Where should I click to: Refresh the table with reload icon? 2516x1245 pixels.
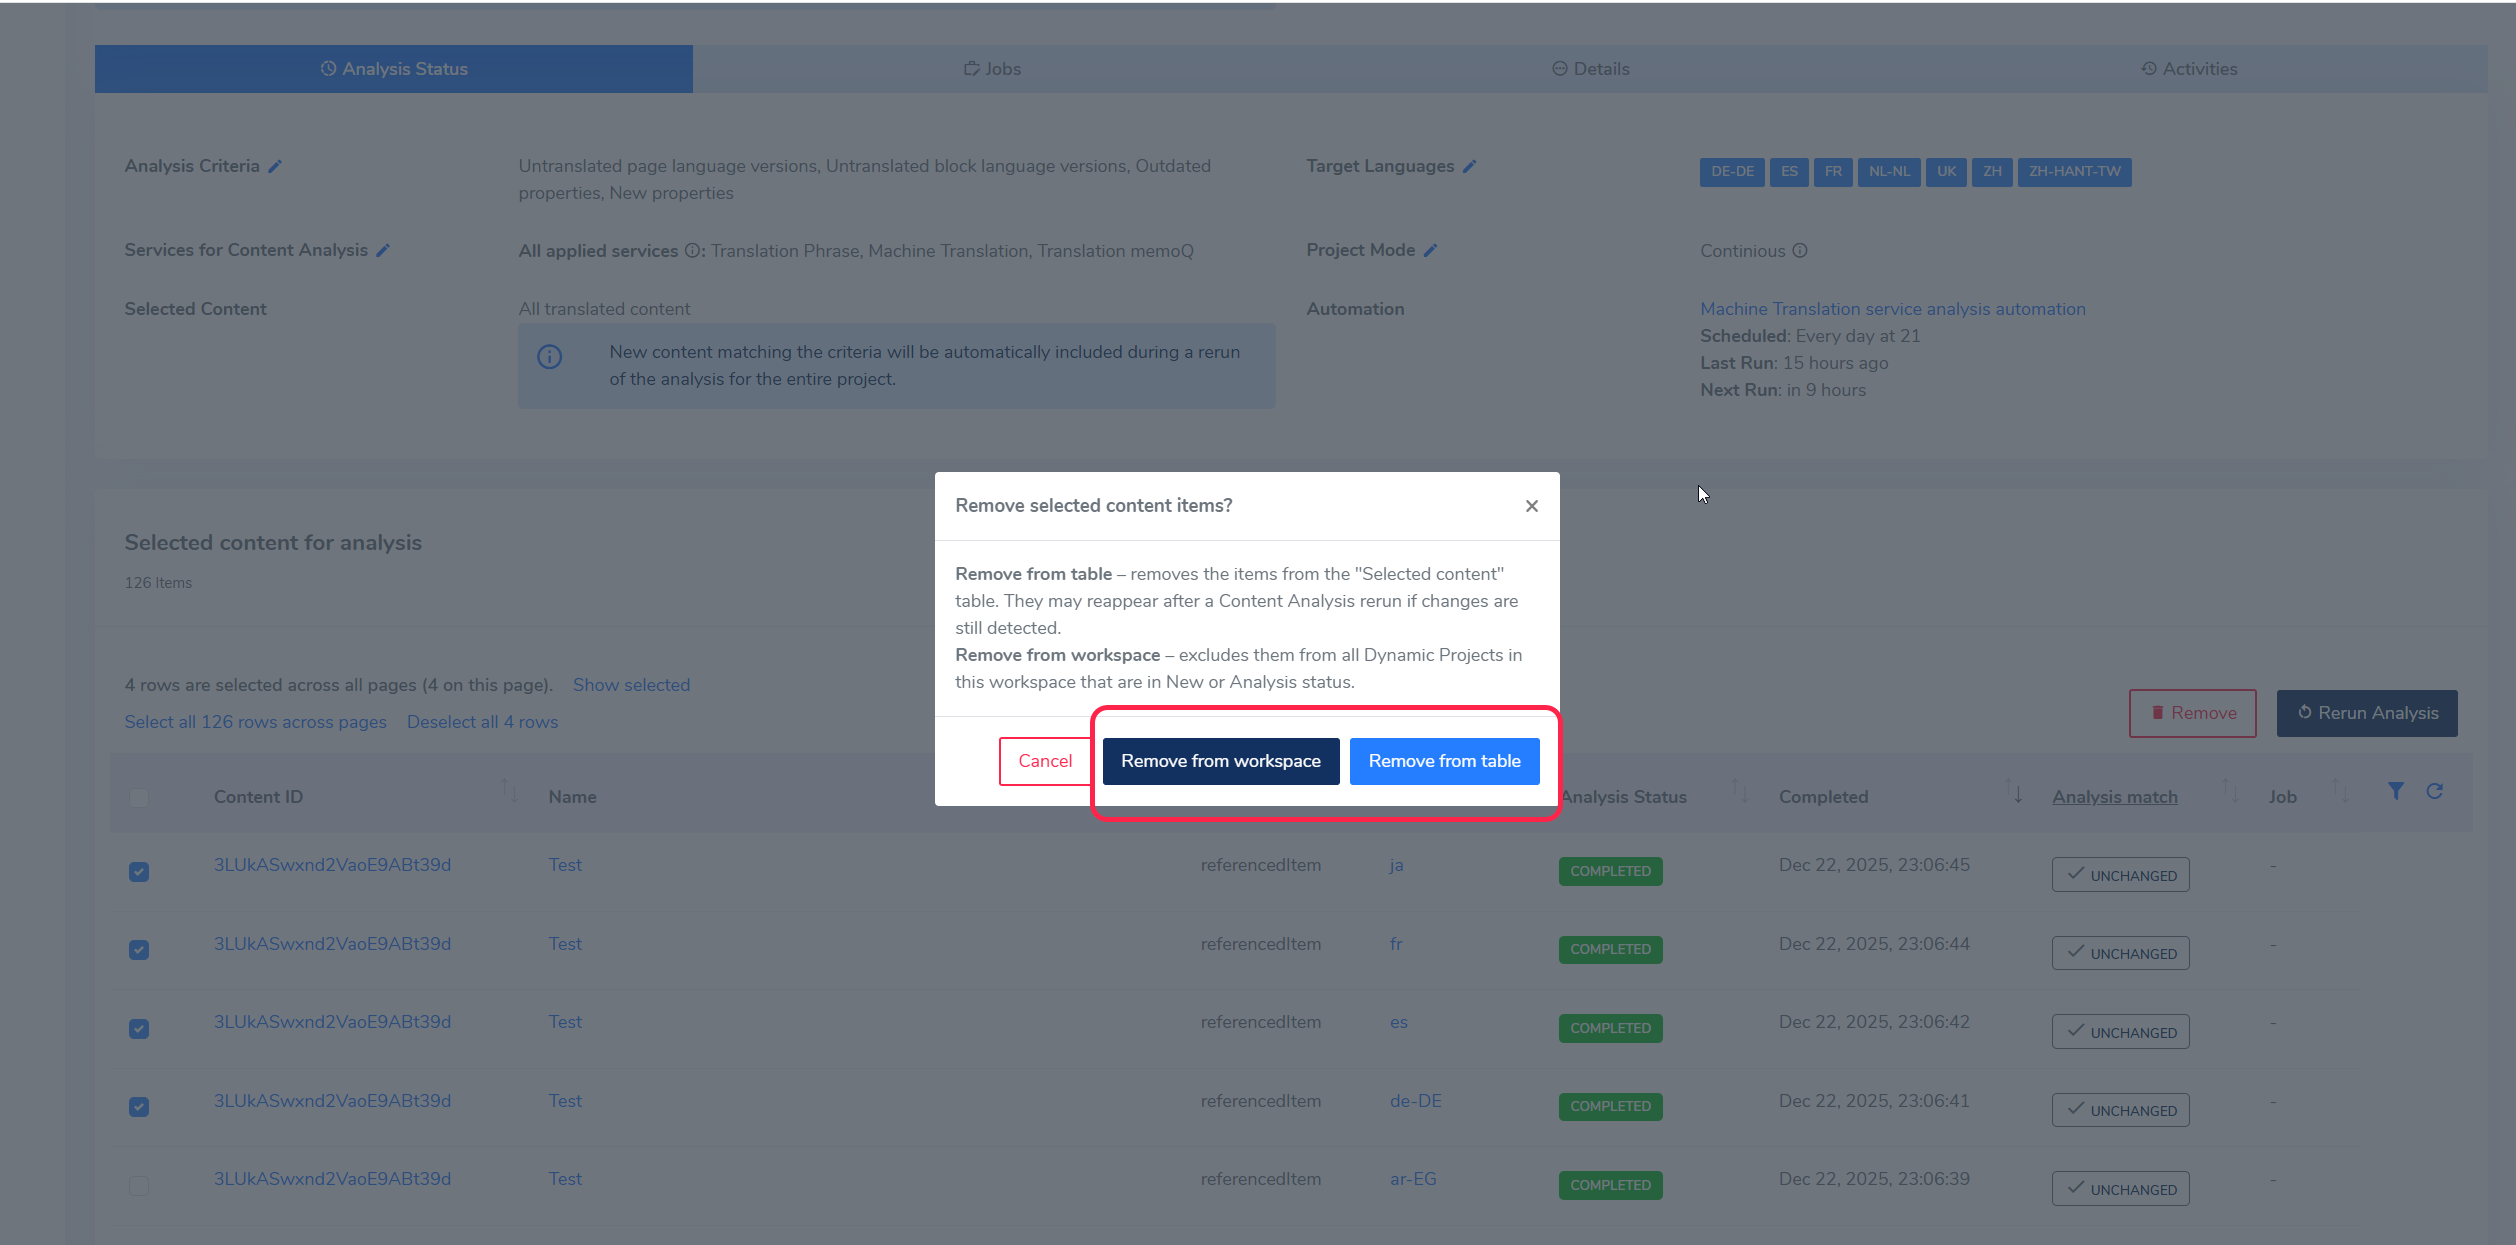2435,791
